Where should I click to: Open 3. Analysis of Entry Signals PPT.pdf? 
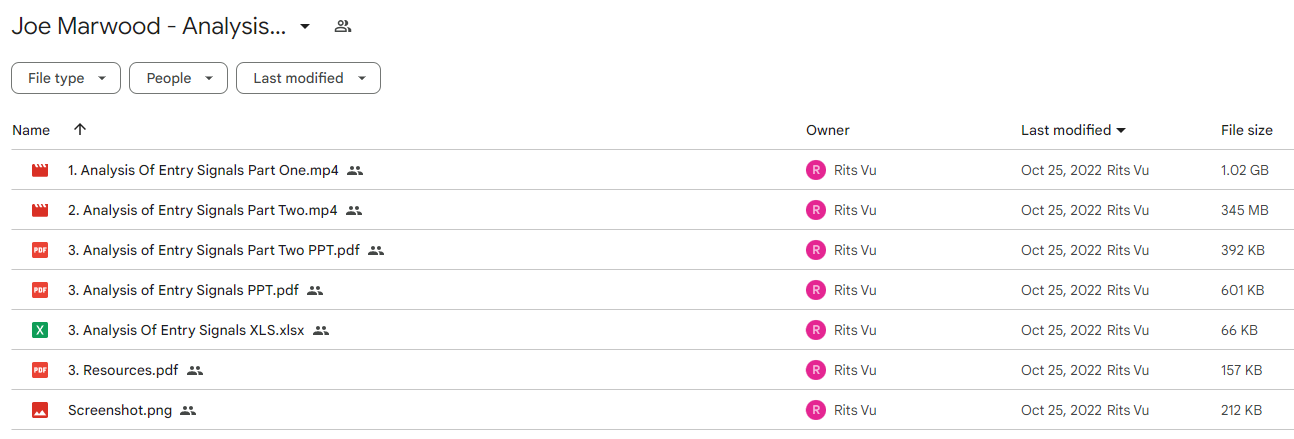click(x=183, y=290)
